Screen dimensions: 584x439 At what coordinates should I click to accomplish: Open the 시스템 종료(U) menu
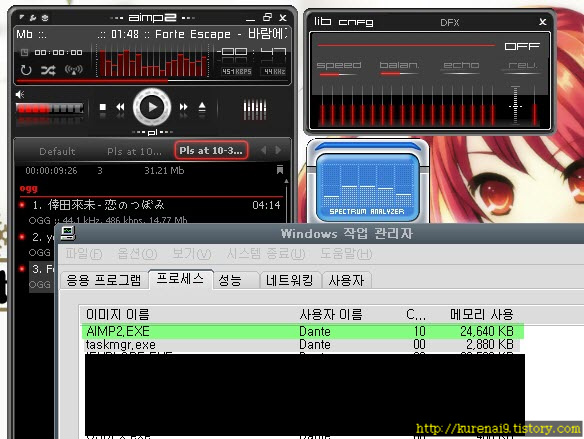pyautogui.click(x=266, y=254)
